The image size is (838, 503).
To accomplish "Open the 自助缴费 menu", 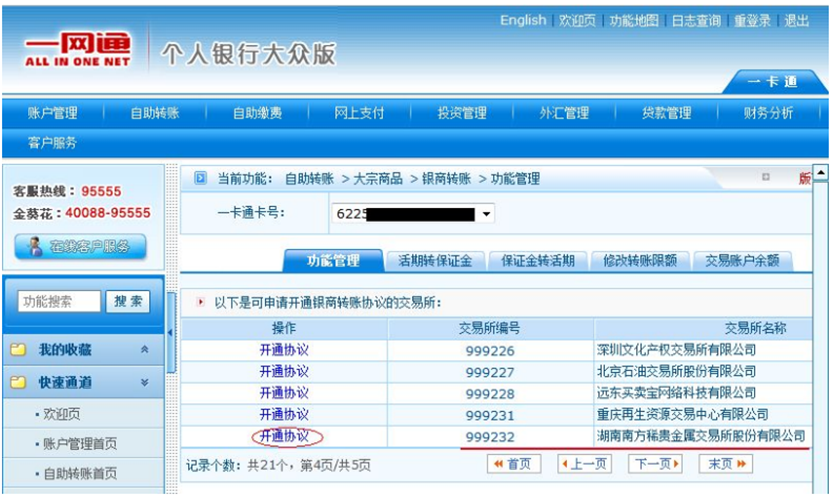I will [257, 113].
